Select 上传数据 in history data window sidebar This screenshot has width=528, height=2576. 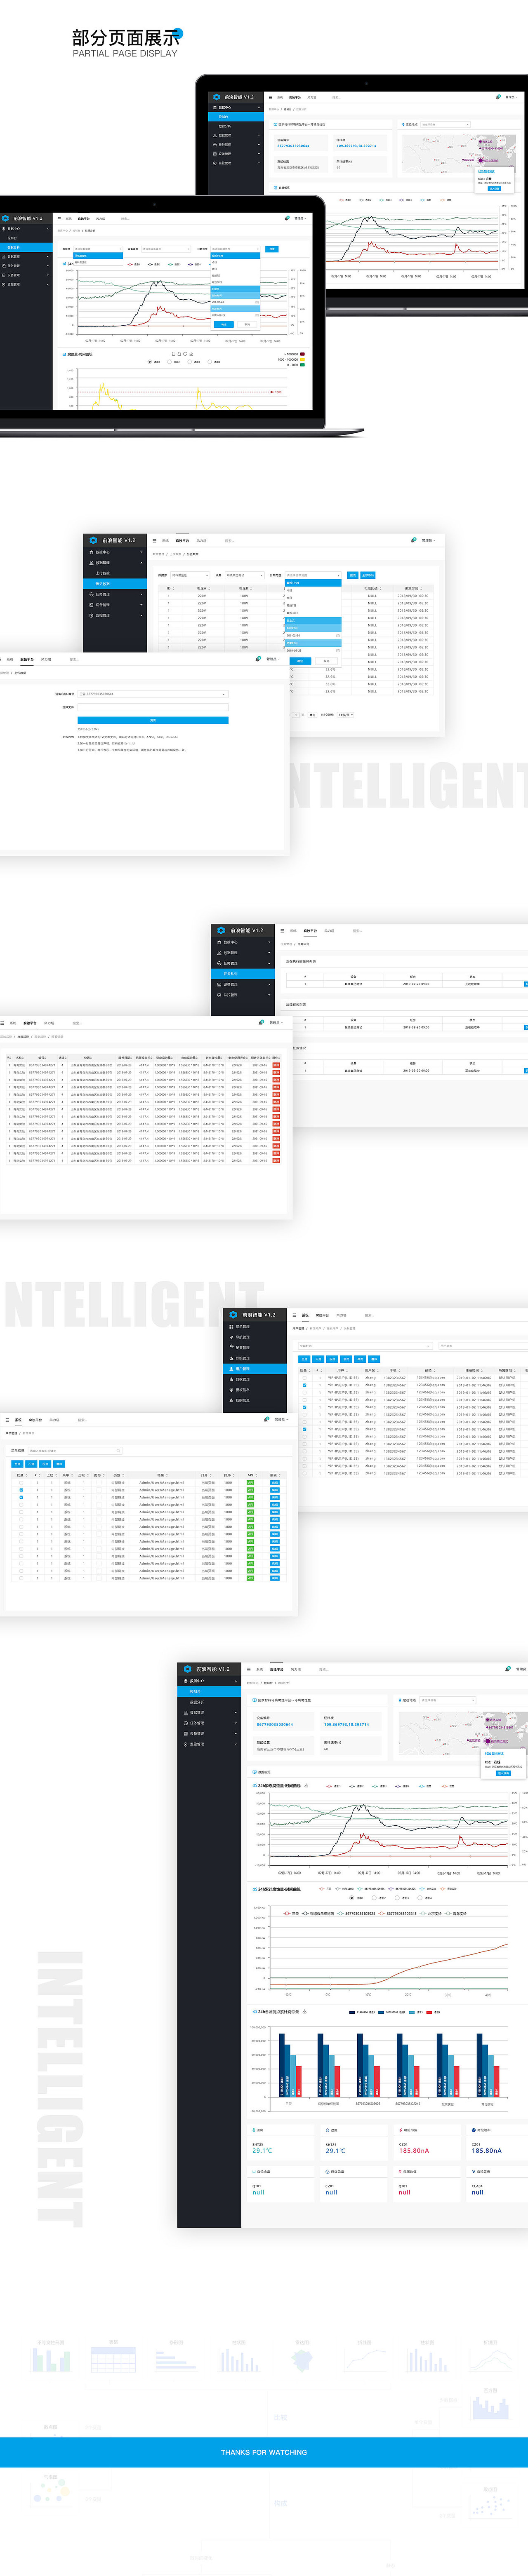pos(115,573)
